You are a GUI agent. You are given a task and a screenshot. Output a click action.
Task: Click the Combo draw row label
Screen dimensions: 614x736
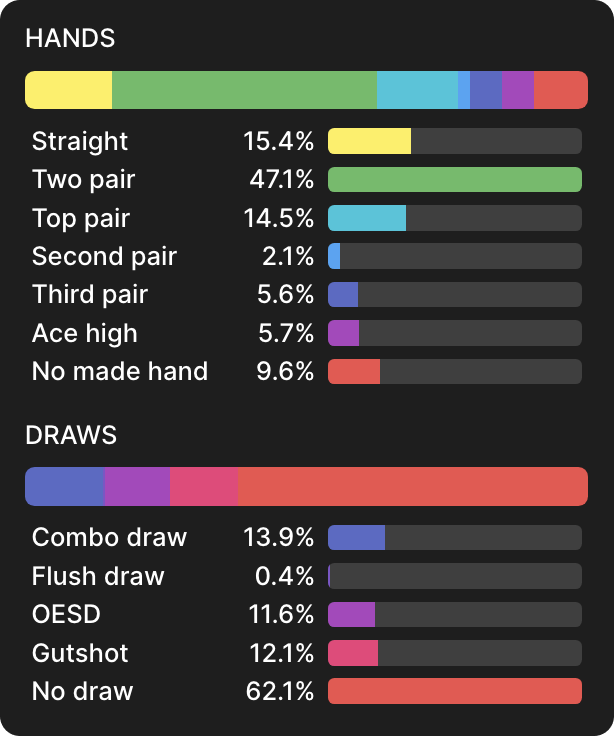tap(109, 537)
